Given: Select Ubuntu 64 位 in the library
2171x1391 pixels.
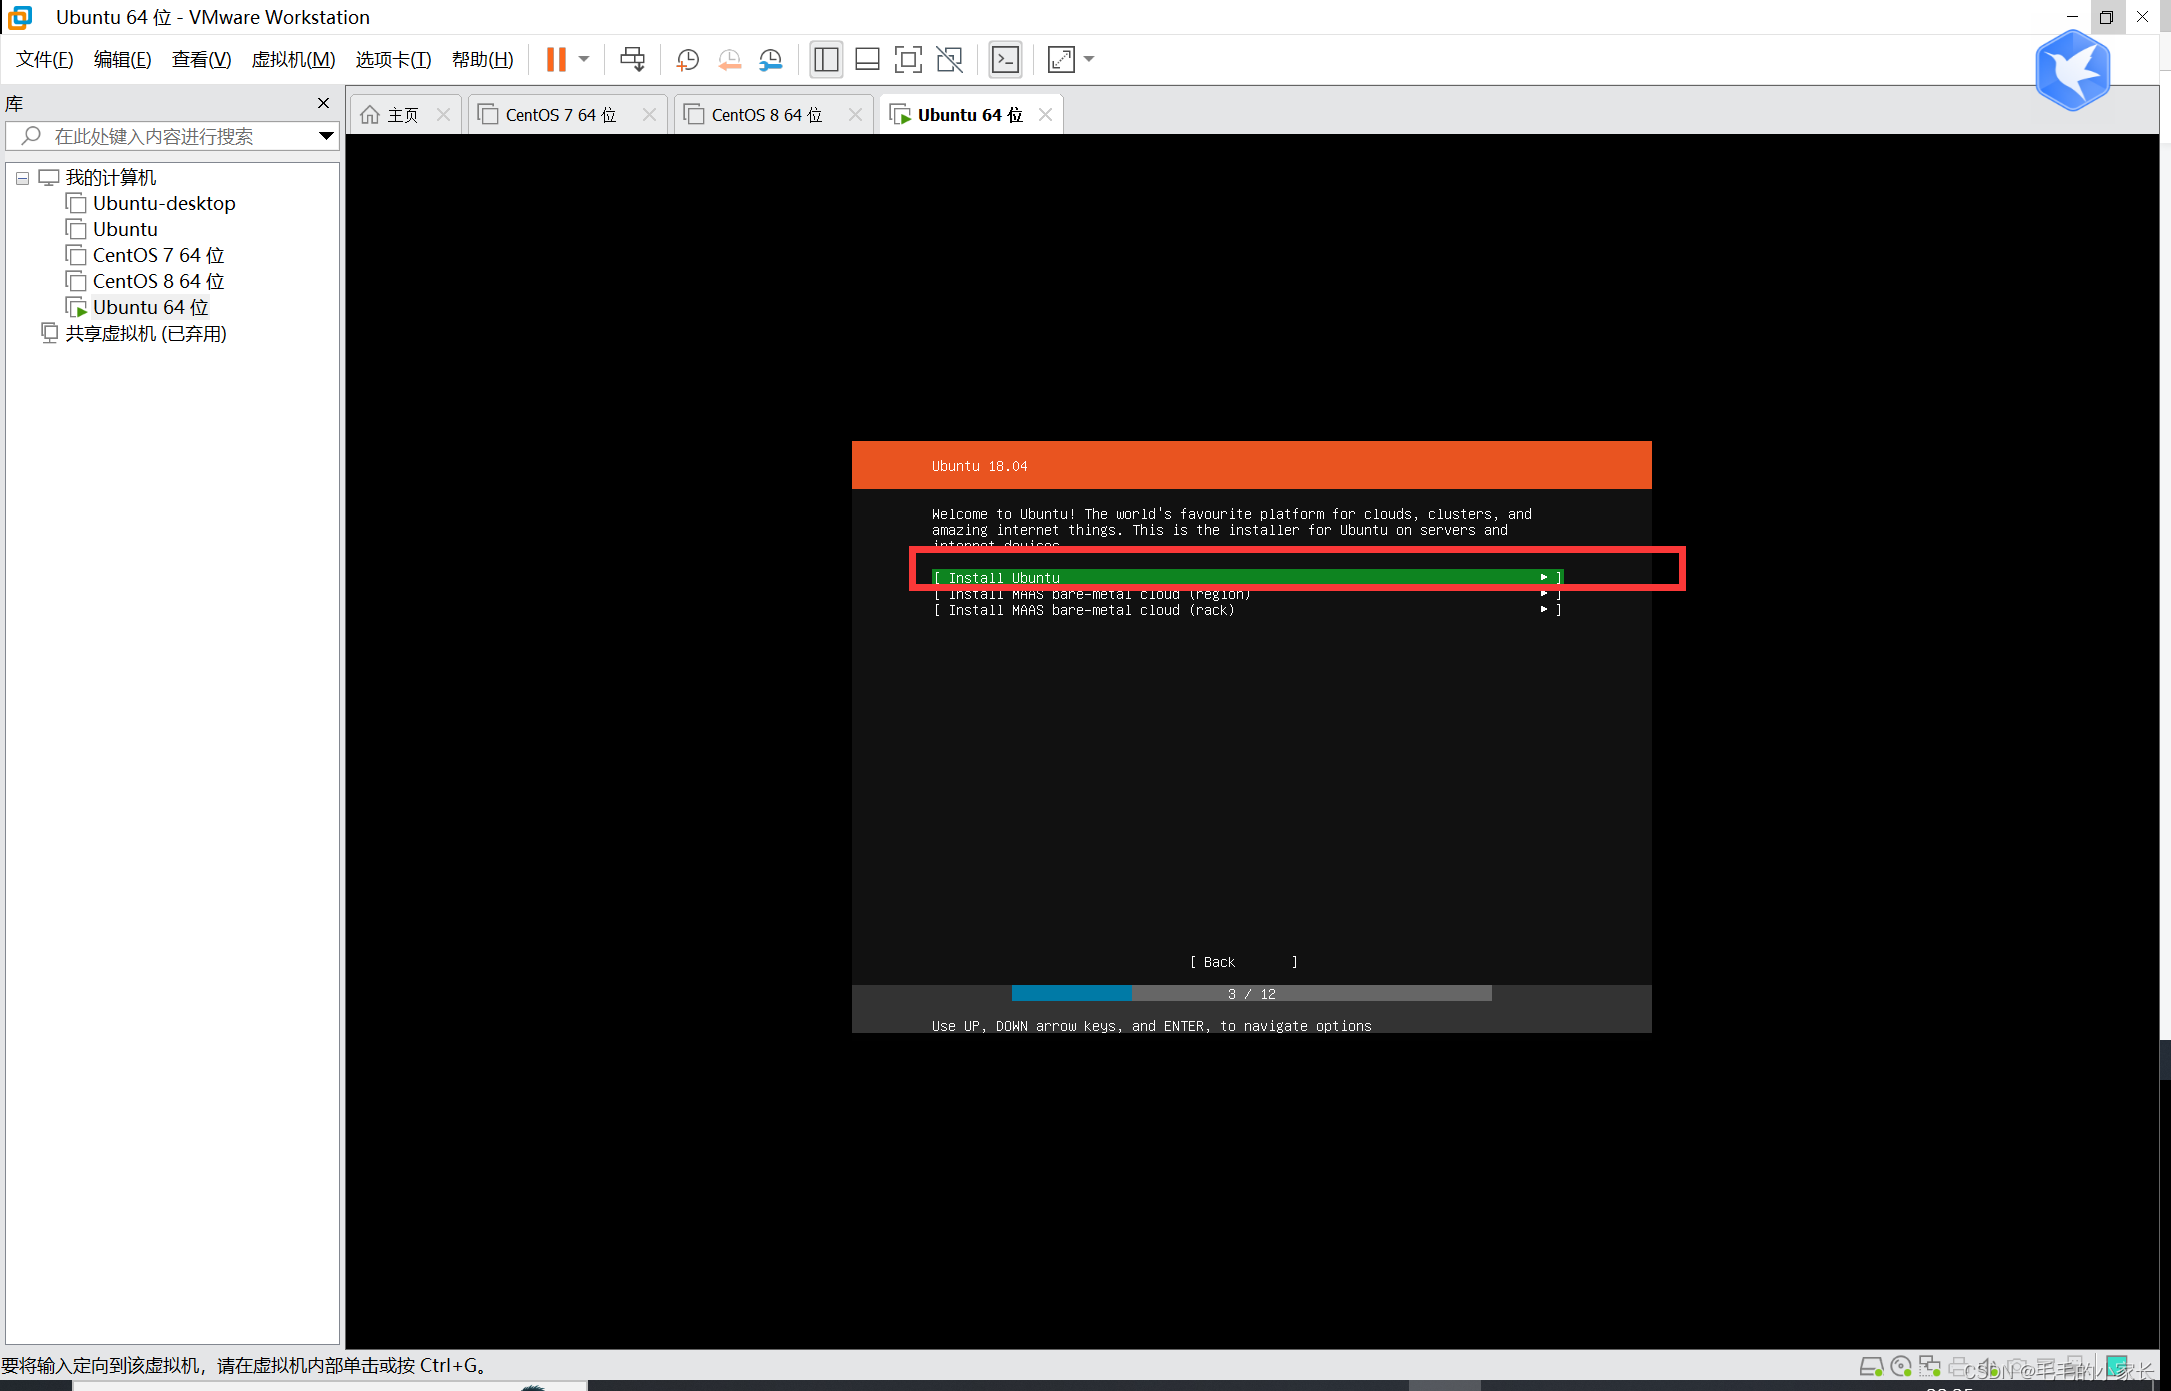Looking at the screenshot, I should tap(150, 307).
